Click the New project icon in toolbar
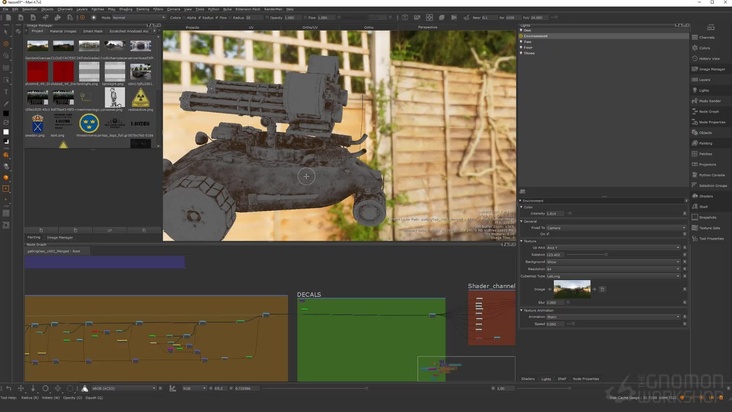This screenshot has width=732, height=412. [8, 18]
